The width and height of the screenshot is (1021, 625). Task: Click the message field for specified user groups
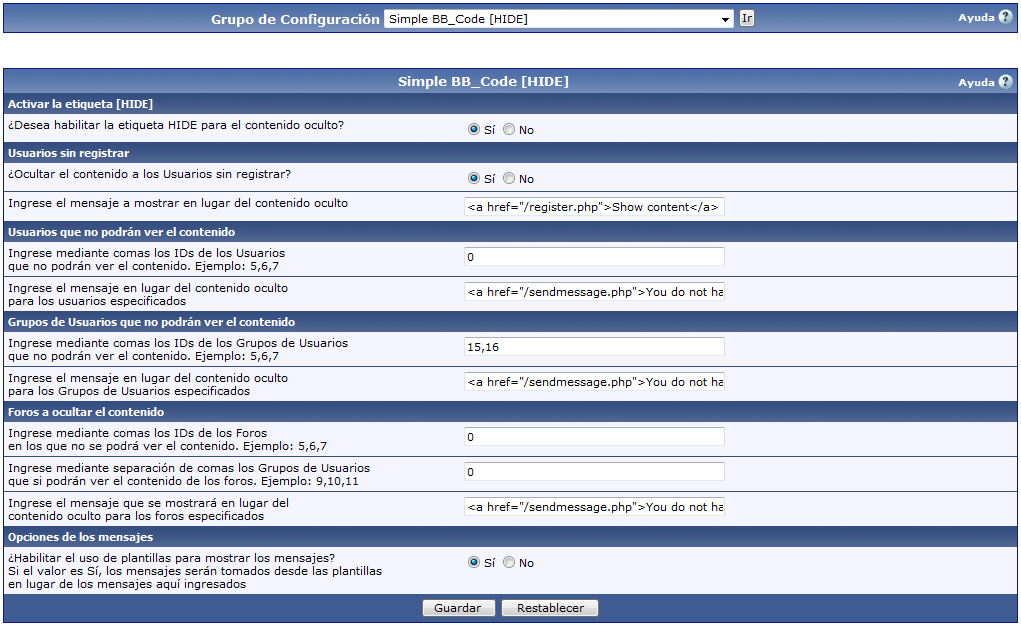594,382
